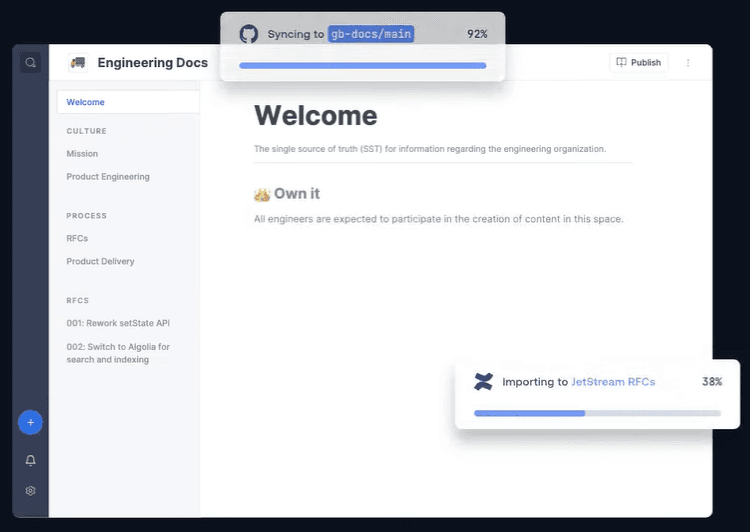Navigate to RFCs page under Process
750x532 pixels.
[x=77, y=239]
